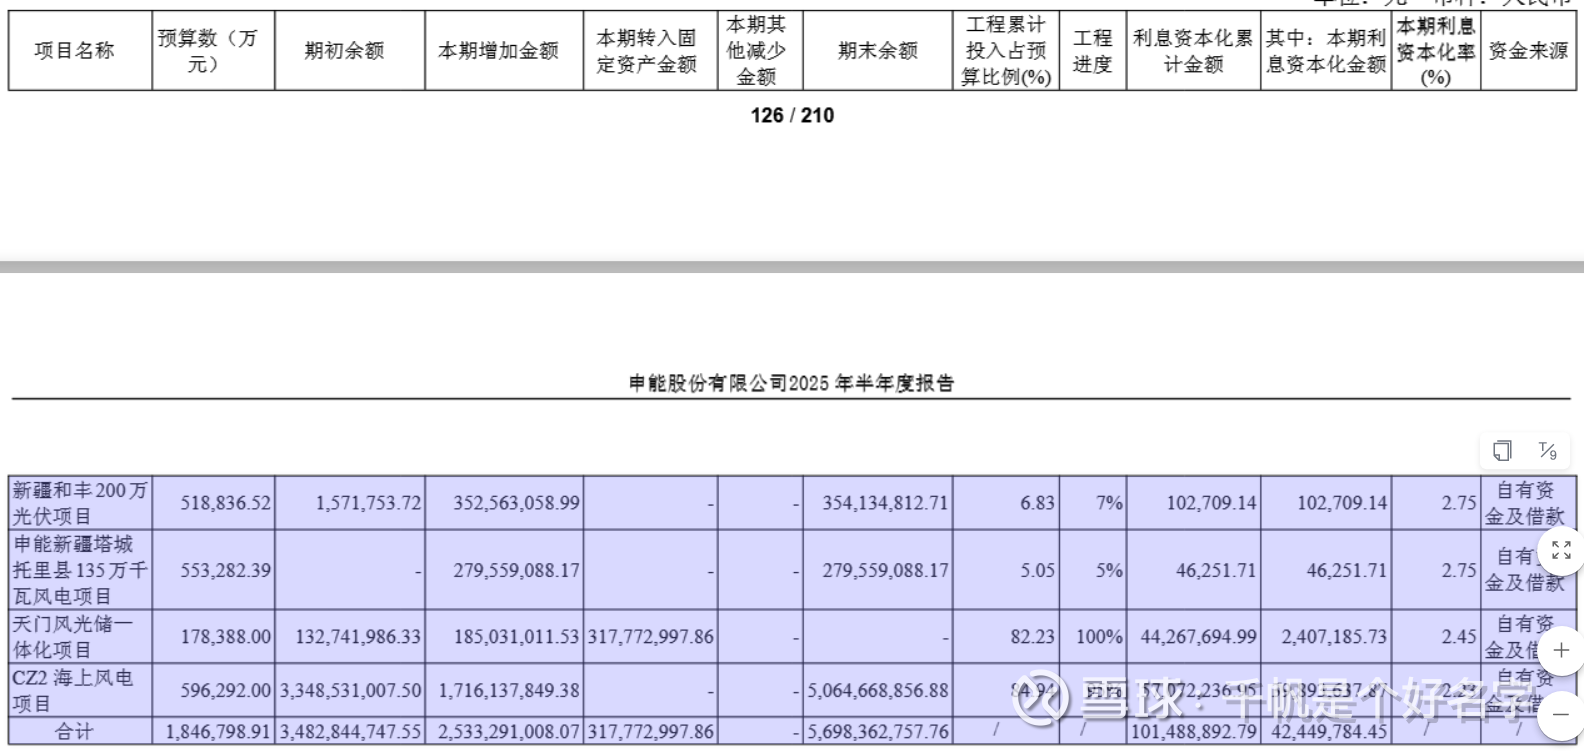Select the increase amount 1,716,137,849.38
The width and height of the screenshot is (1584, 751).
509,690
